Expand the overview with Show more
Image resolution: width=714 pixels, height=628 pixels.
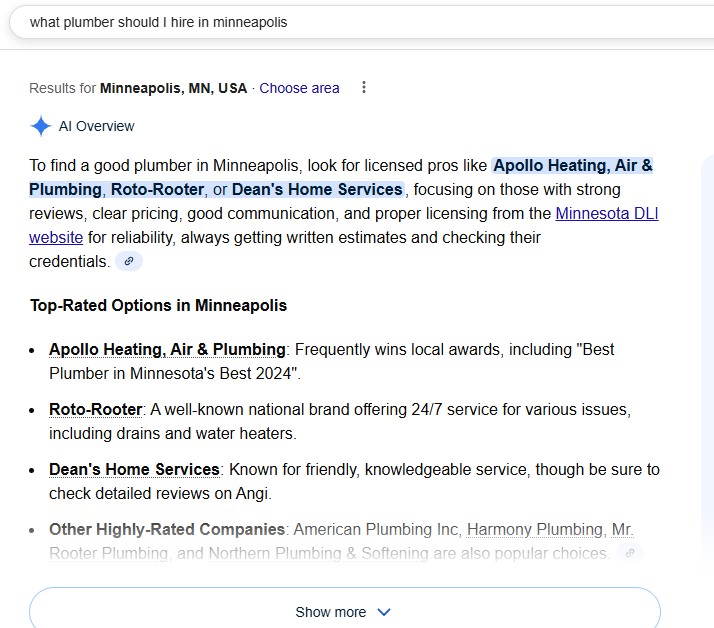345,610
